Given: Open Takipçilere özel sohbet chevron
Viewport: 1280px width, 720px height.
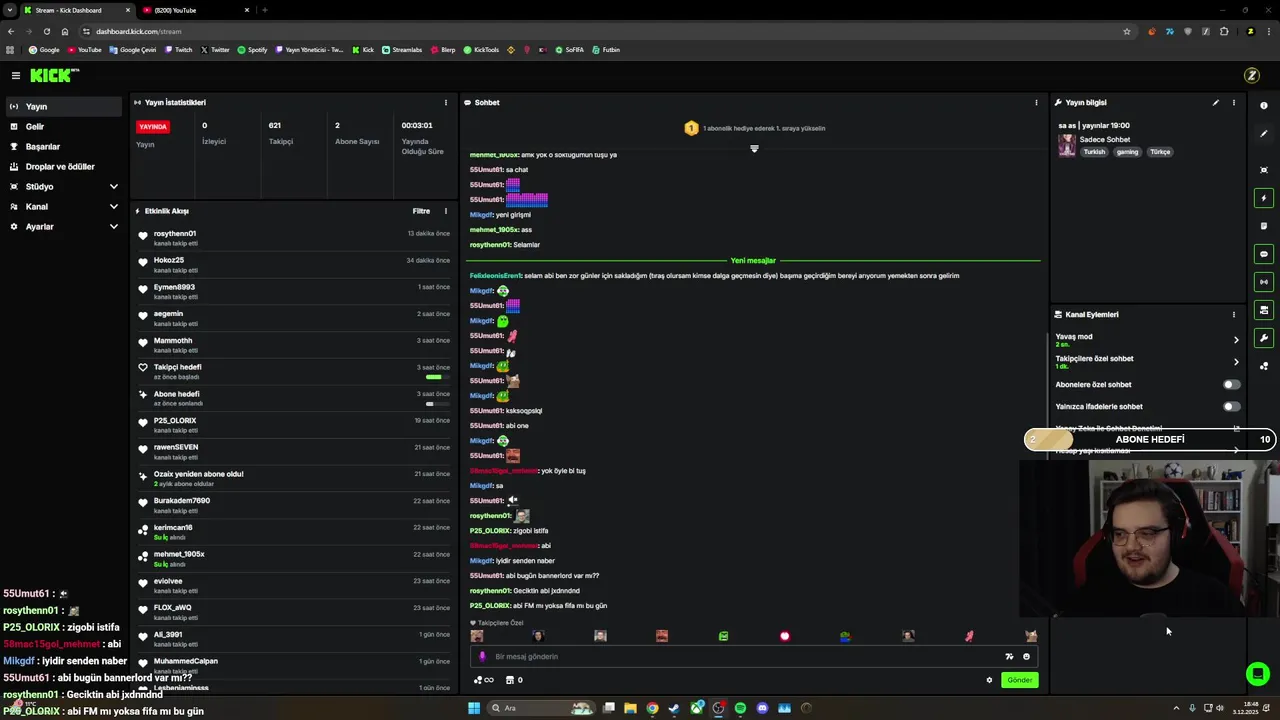Looking at the screenshot, I should click(1236, 362).
